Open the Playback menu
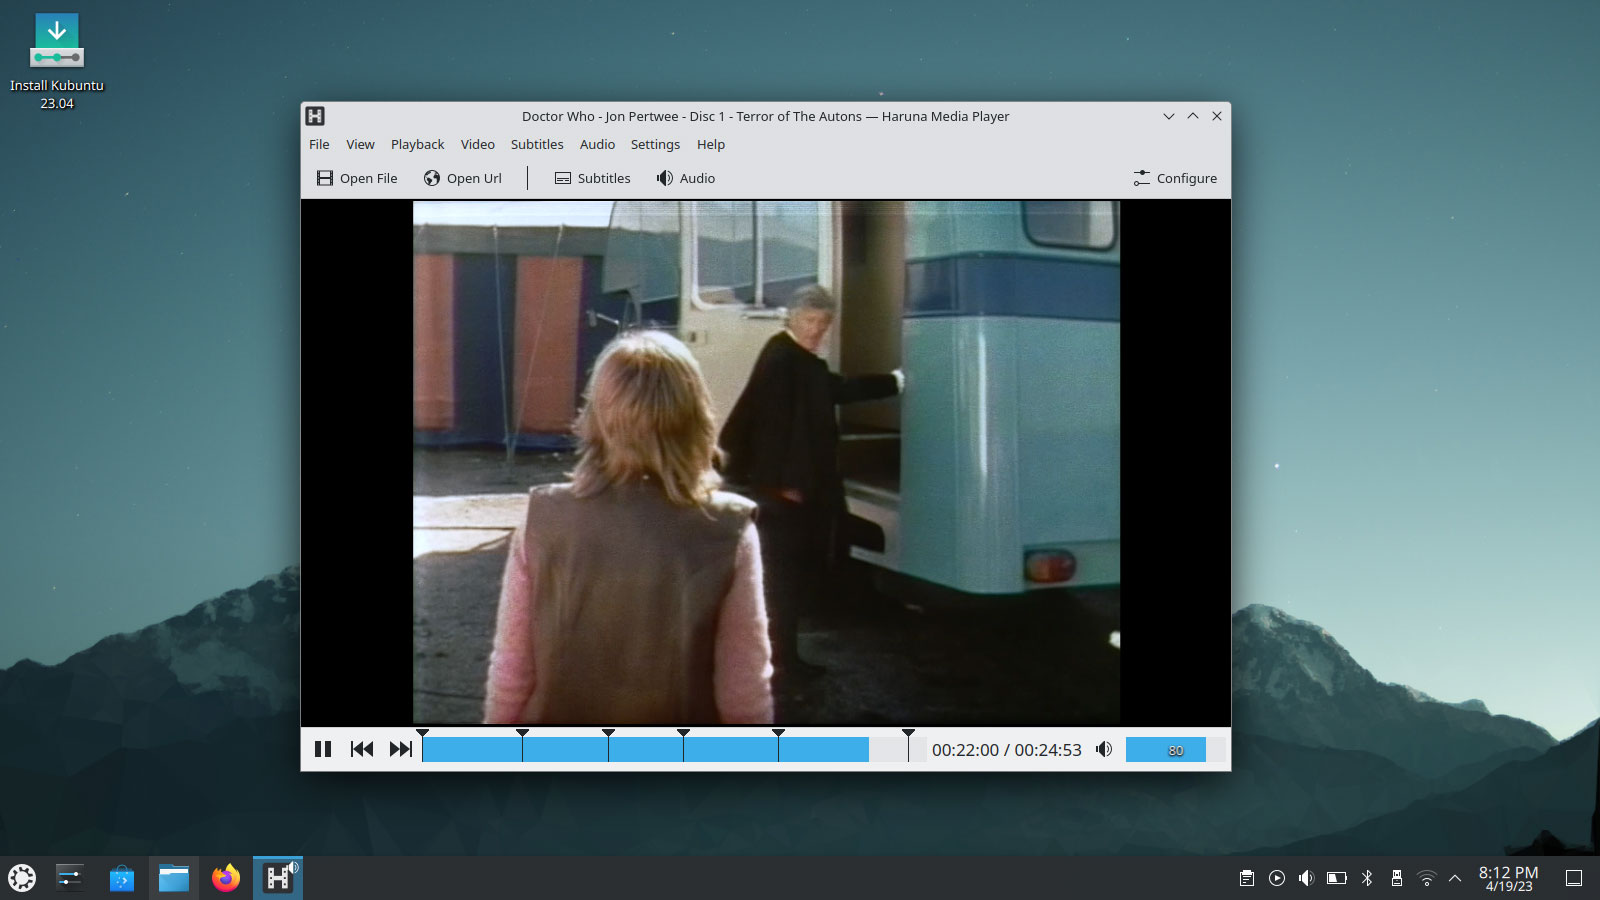1600x900 pixels. 417,144
